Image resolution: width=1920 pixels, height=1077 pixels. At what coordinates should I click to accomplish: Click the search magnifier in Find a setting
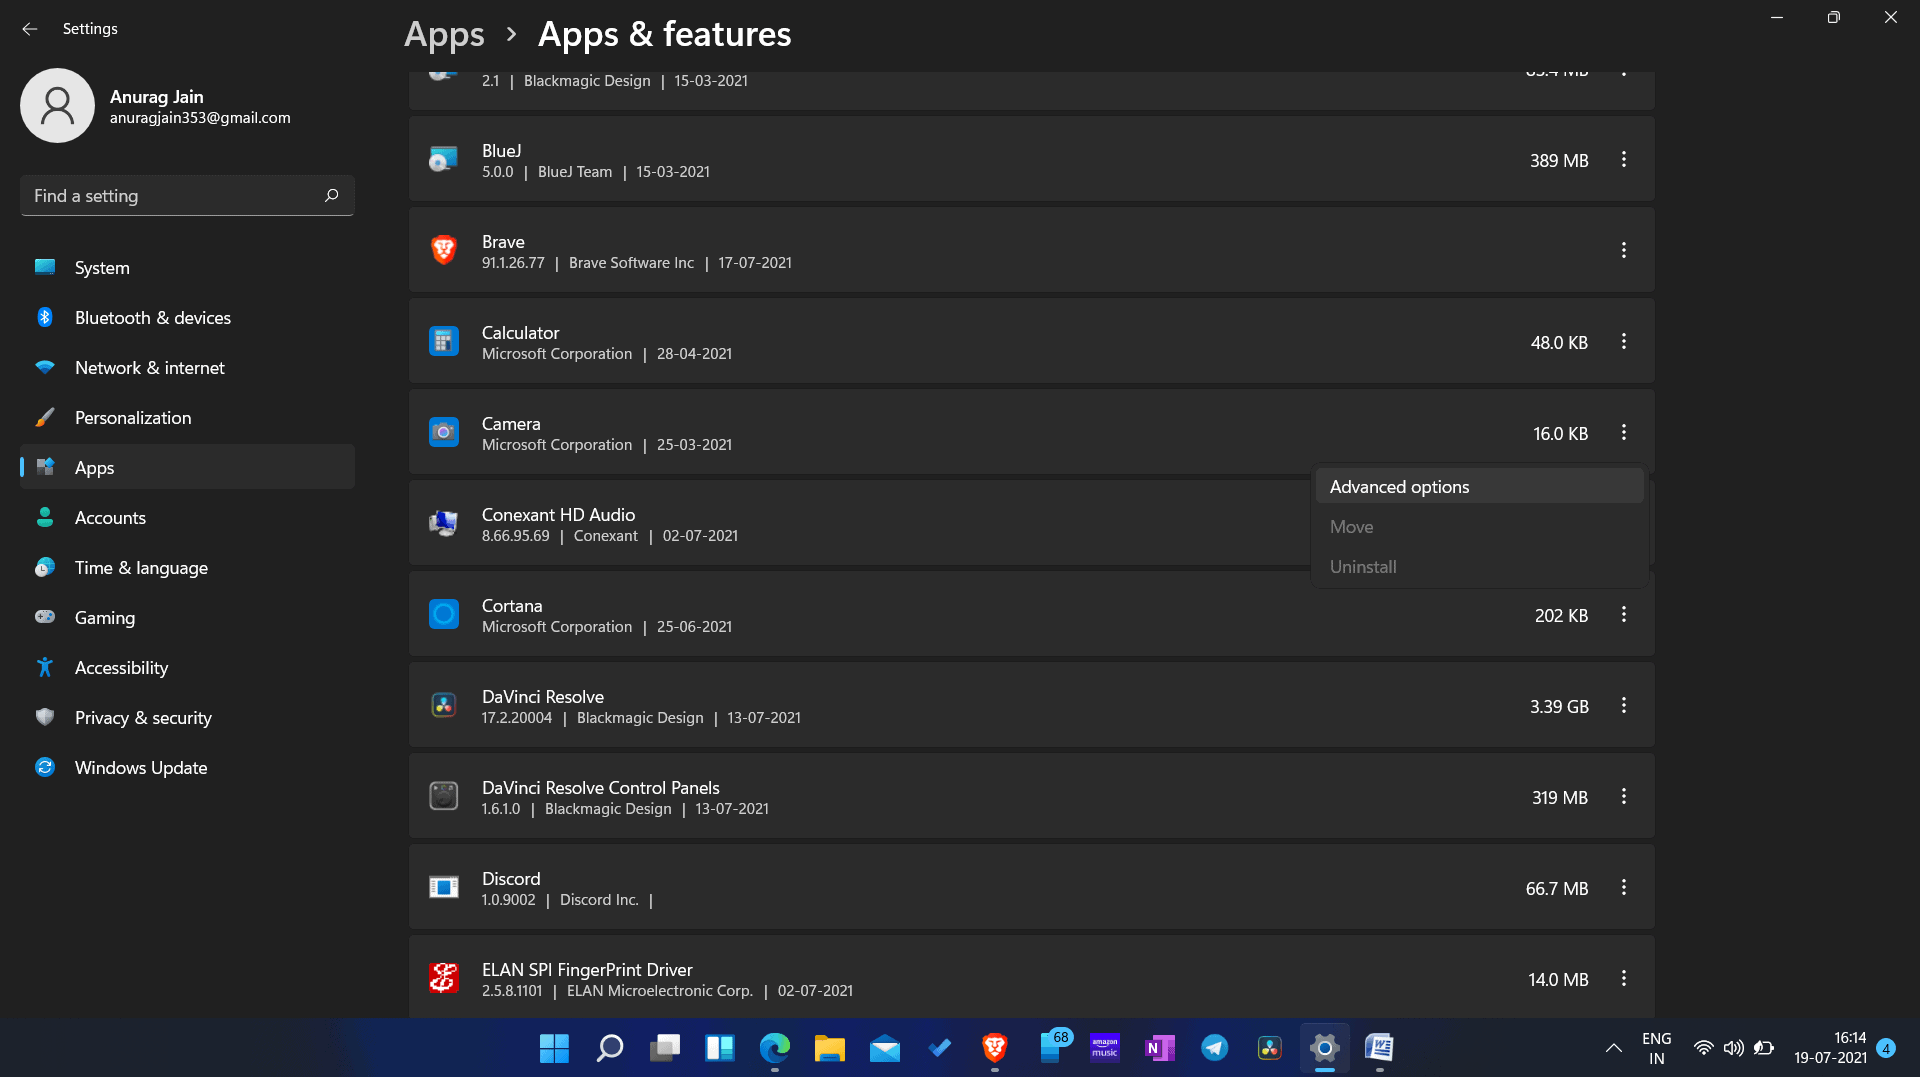332,196
